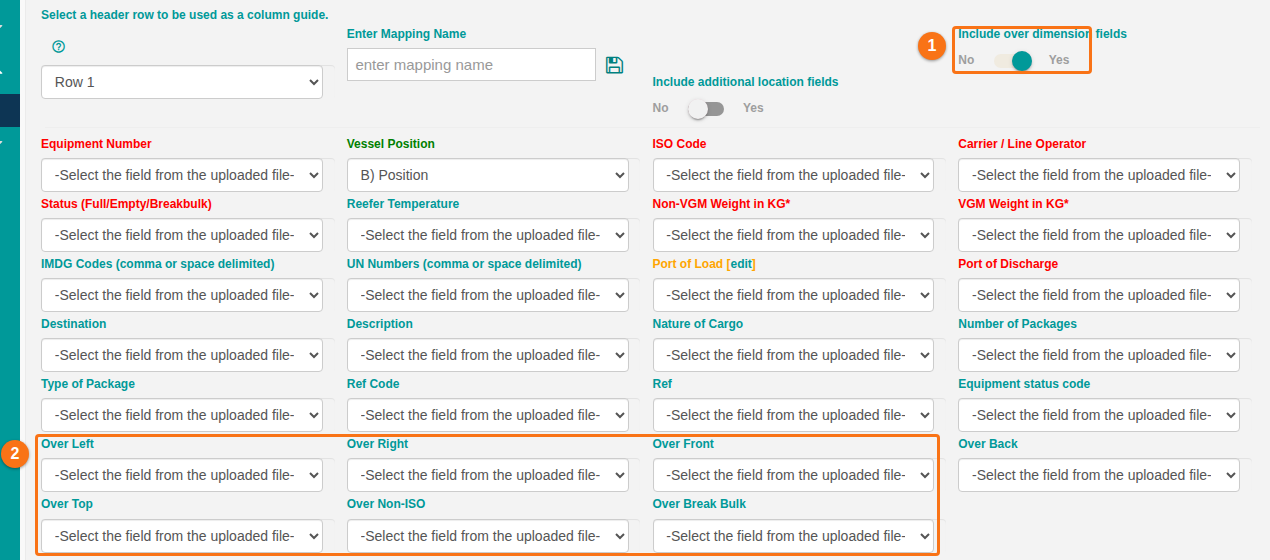Open the Reefer Temperature dropdown
Viewport: 1270px width, 560px height.
pyautogui.click(x=488, y=235)
